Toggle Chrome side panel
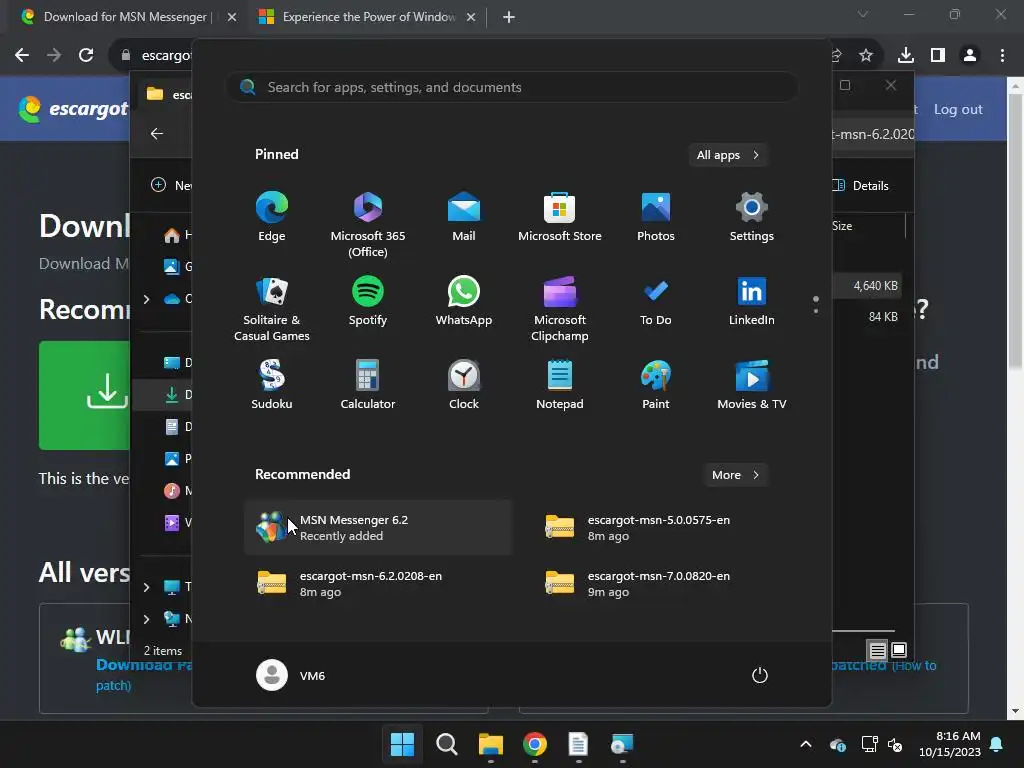The width and height of the screenshot is (1024, 768). (938, 55)
